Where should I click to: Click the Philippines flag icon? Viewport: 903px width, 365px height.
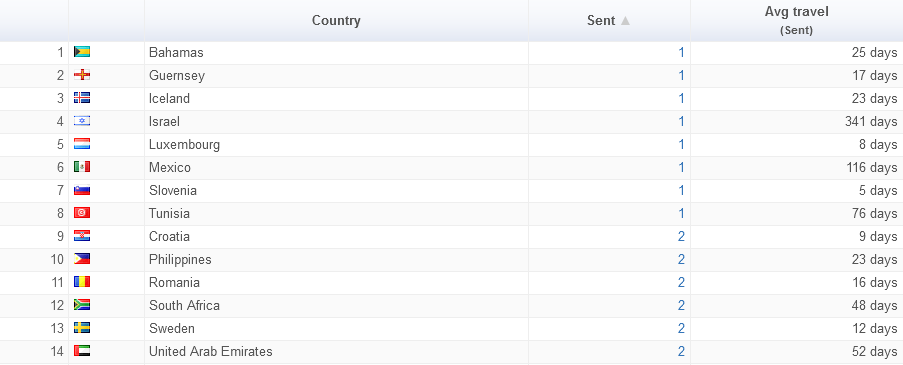coord(82,260)
